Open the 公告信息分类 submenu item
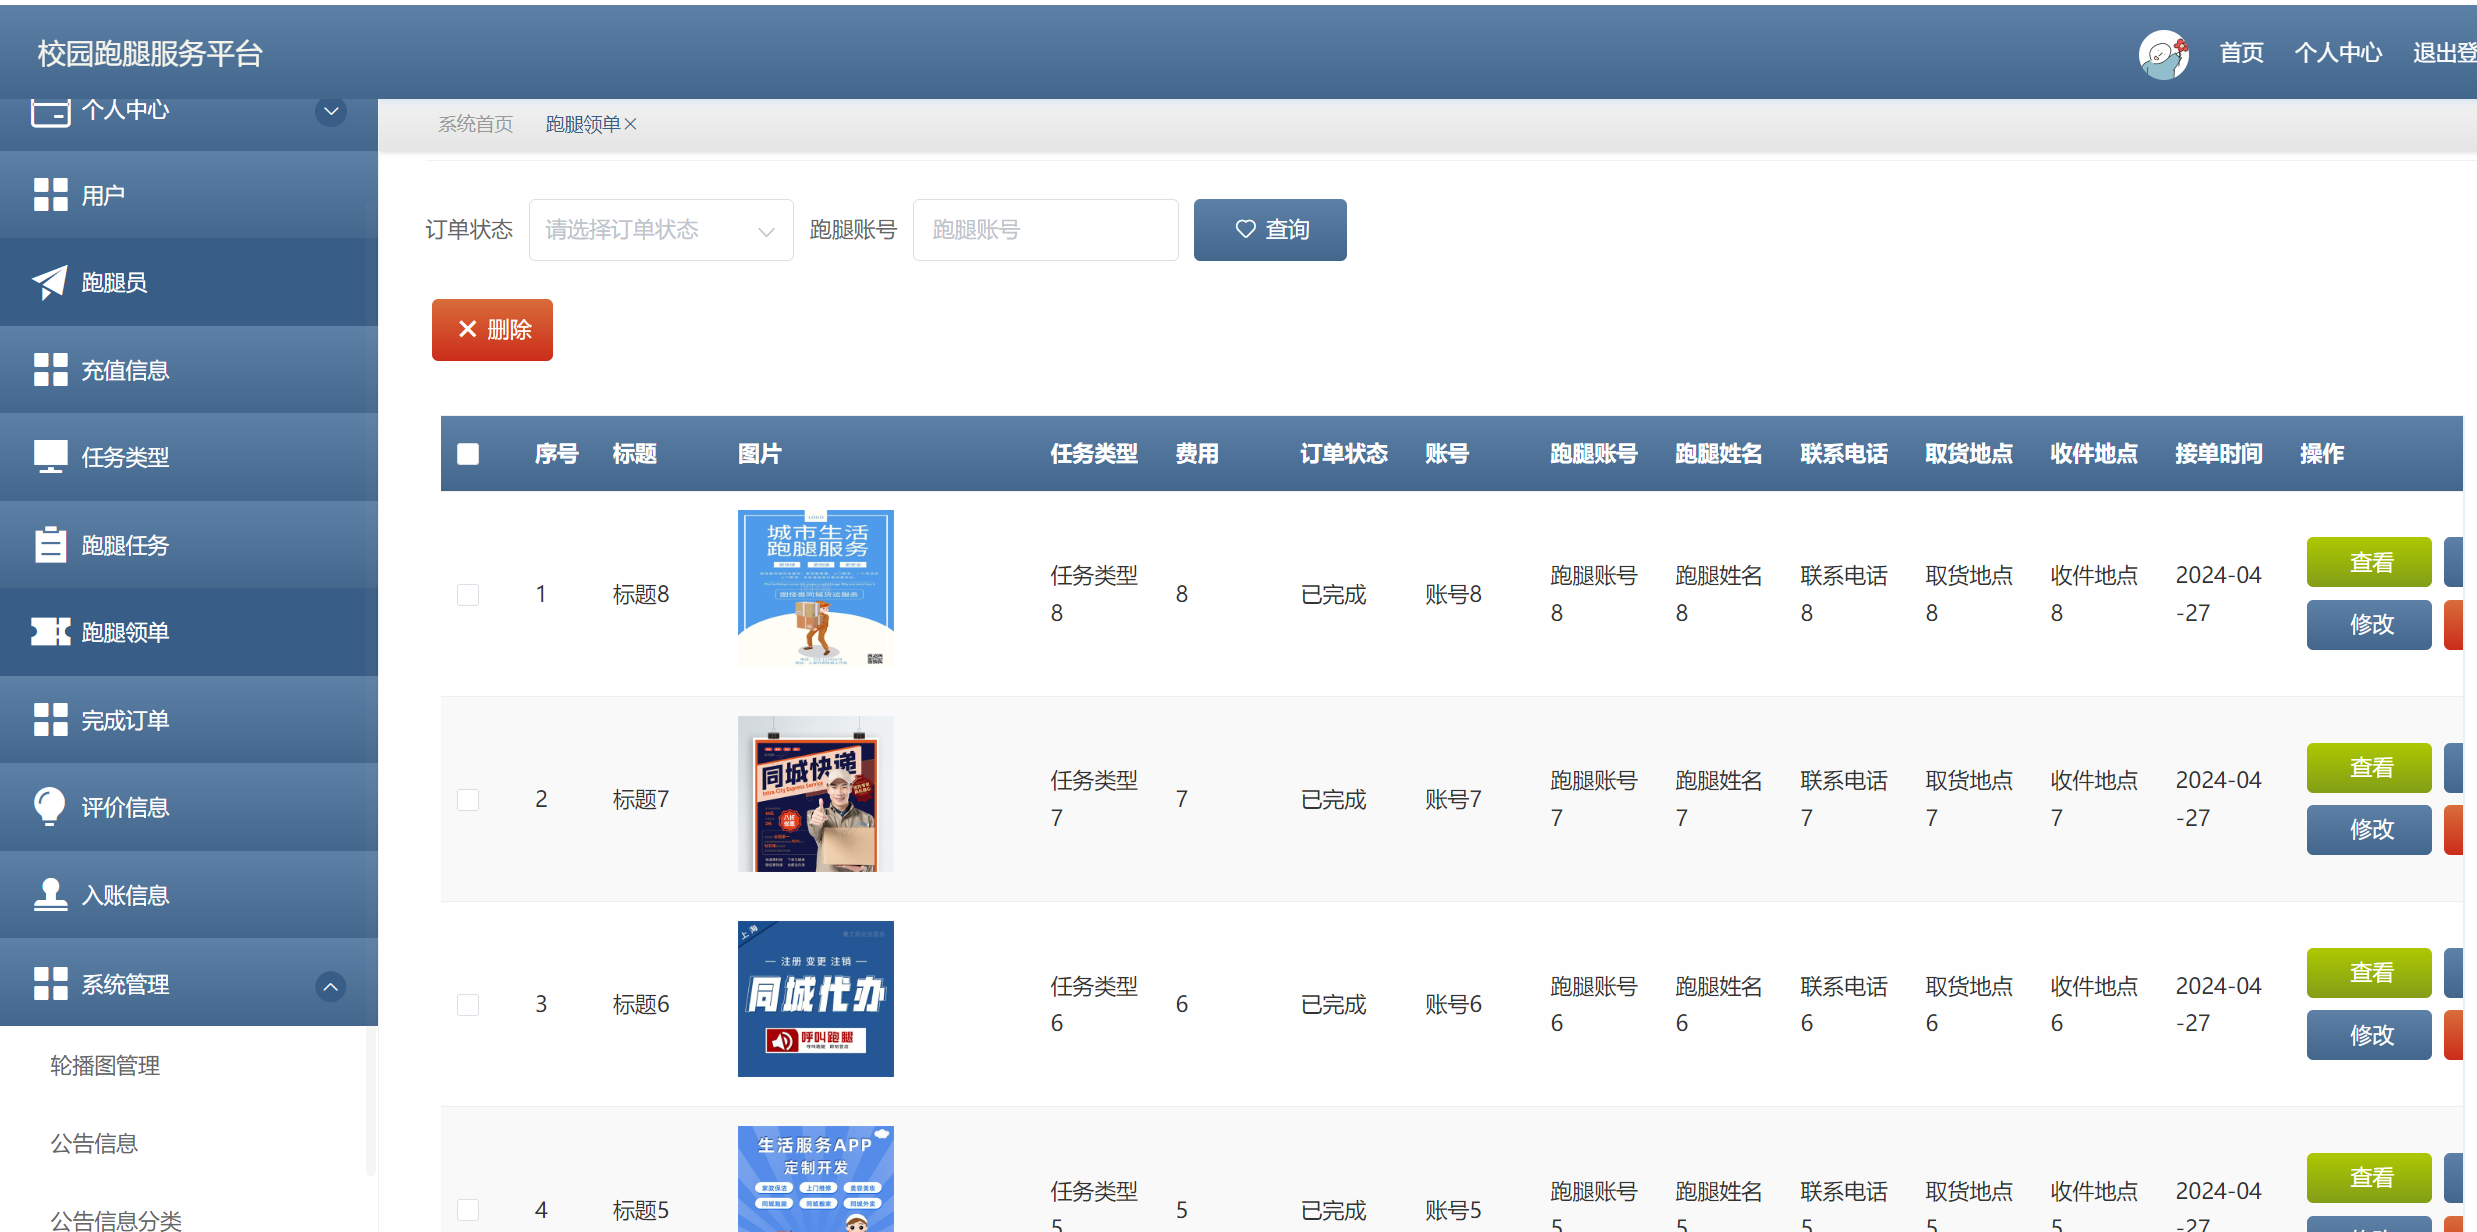The width and height of the screenshot is (2477, 1232). pyautogui.click(x=116, y=1220)
